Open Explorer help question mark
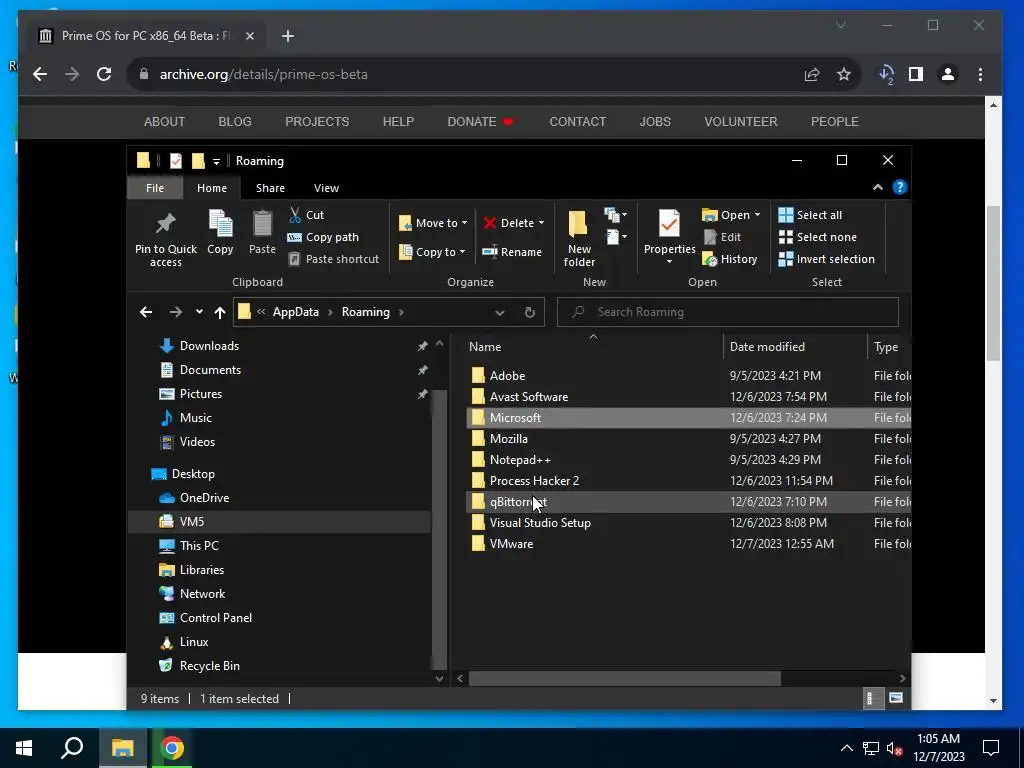Image resolution: width=1024 pixels, height=768 pixels. coord(899,187)
